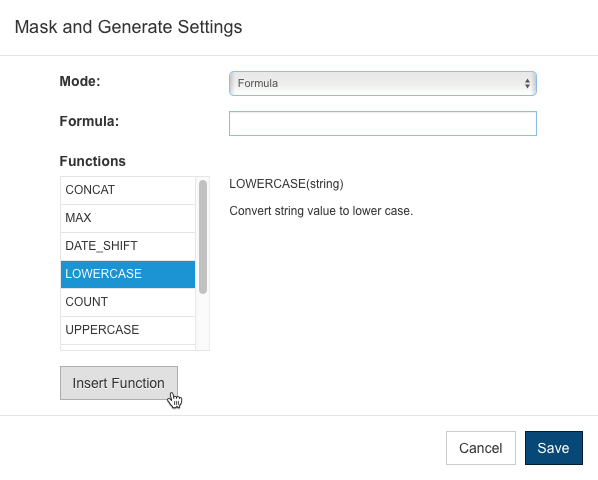Click the Functions section heading
Image resolution: width=598 pixels, height=480 pixels.
tap(92, 161)
